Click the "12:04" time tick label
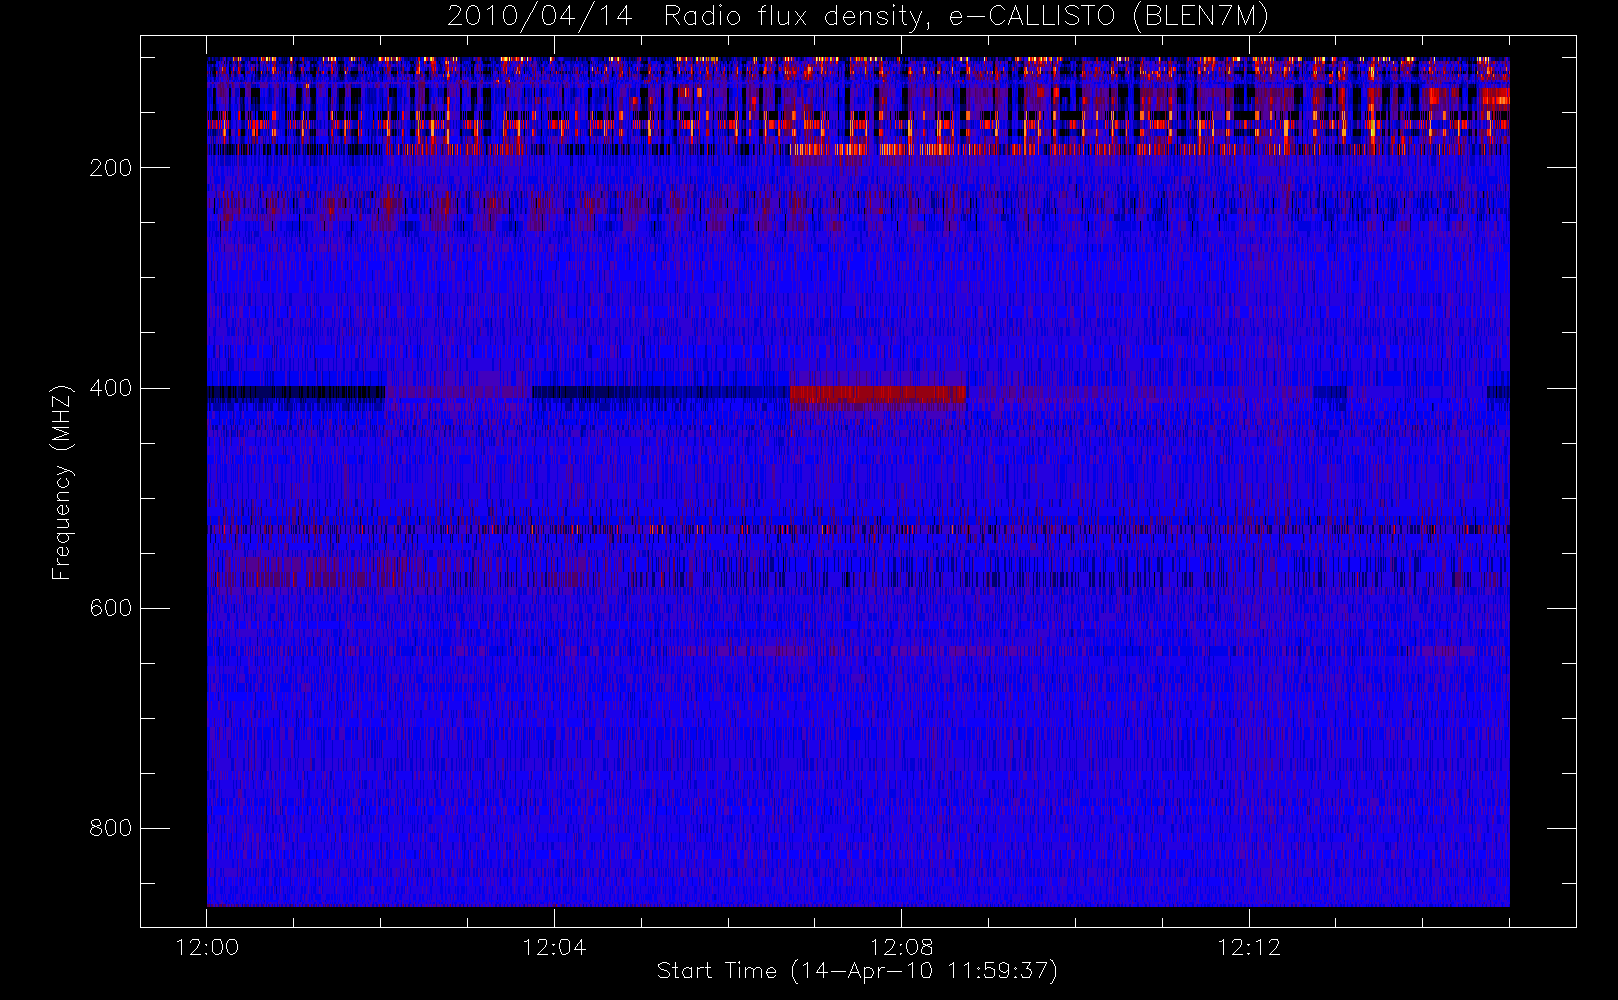Screen dimensions: 1618x1000 click(x=554, y=947)
